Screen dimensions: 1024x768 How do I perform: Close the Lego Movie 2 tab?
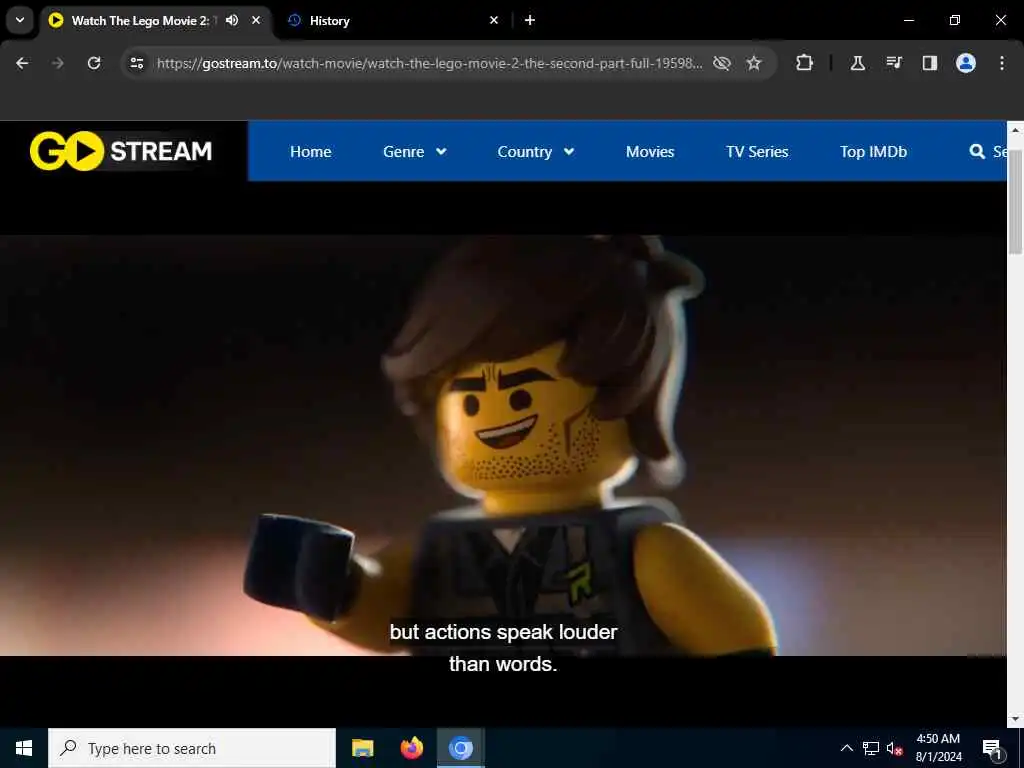coord(256,20)
